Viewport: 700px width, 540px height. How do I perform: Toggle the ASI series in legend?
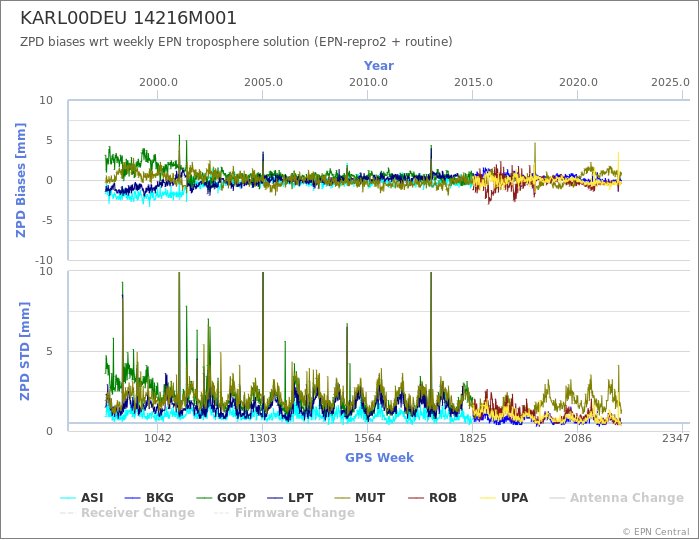pyautogui.click(x=82, y=498)
